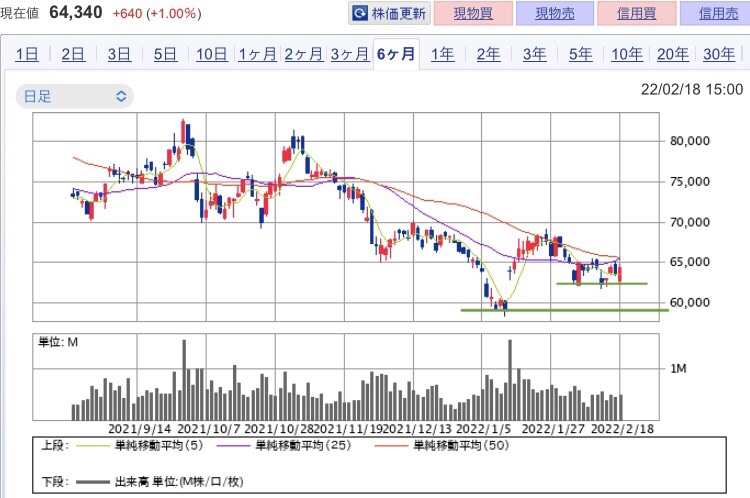Click the 80,000 price axis label
Screen dimensions: 750x498
(x=690, y=141)
